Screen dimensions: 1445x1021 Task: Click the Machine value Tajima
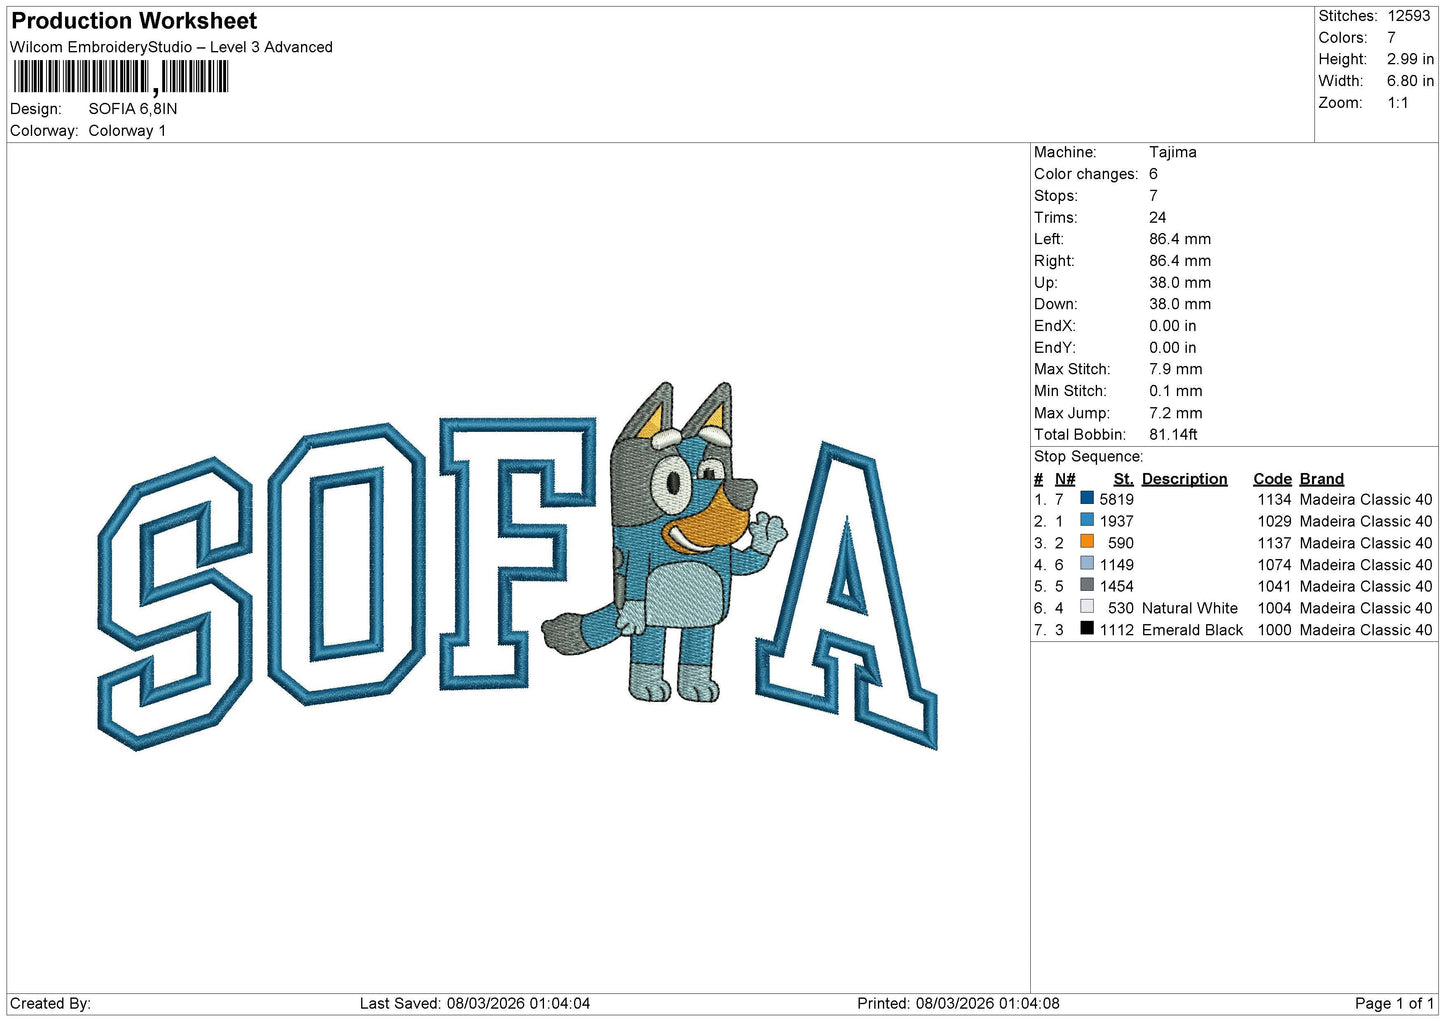[1173, 152]
